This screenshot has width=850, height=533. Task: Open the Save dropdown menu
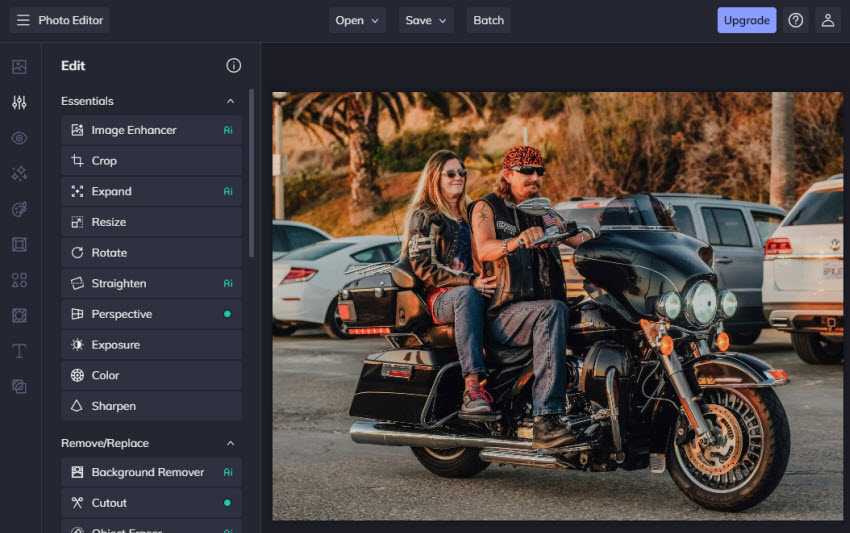click(426, 20)
